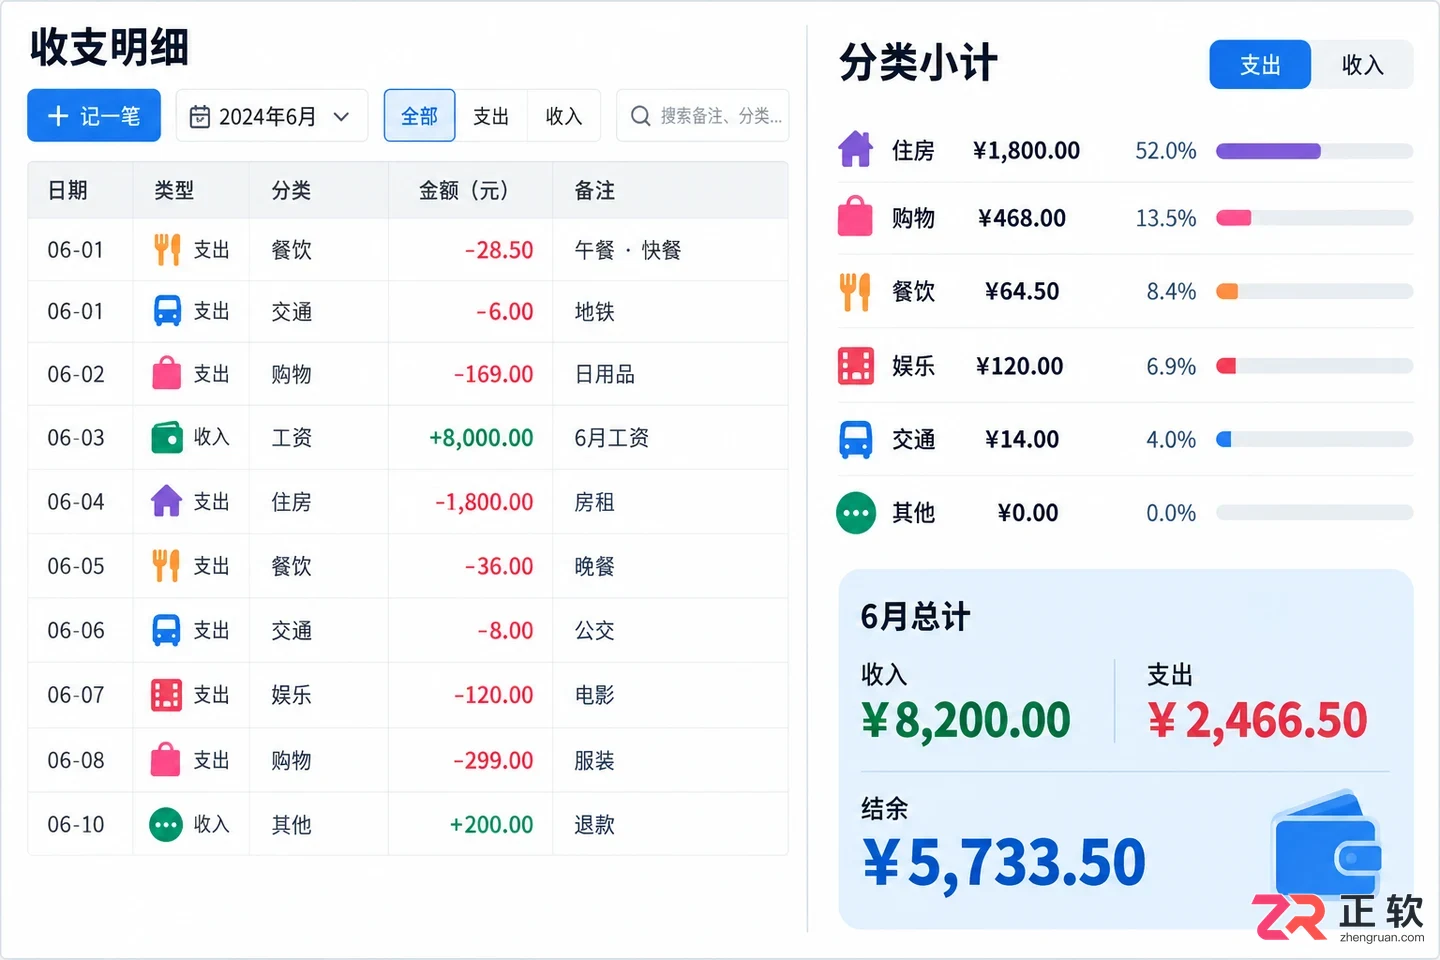Click the 0.0% percentage for 其他
This screenshot has height=960, width=1440.
click(1171, 514)
